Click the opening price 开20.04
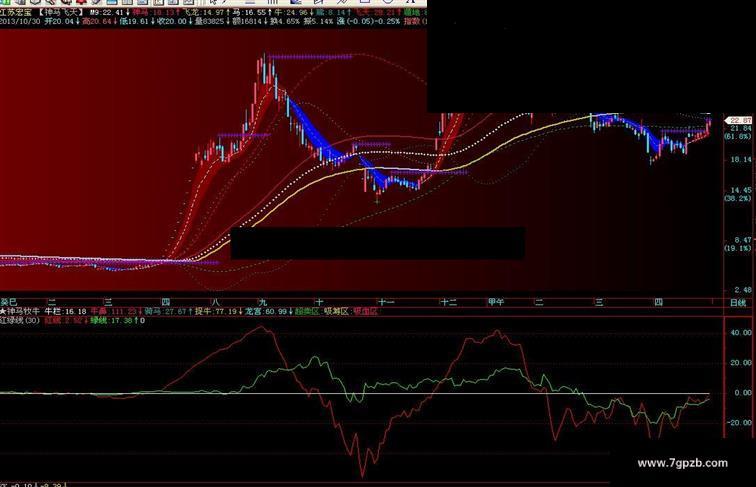756x487 pixels. pyautogui.click(x=59, y=21)
